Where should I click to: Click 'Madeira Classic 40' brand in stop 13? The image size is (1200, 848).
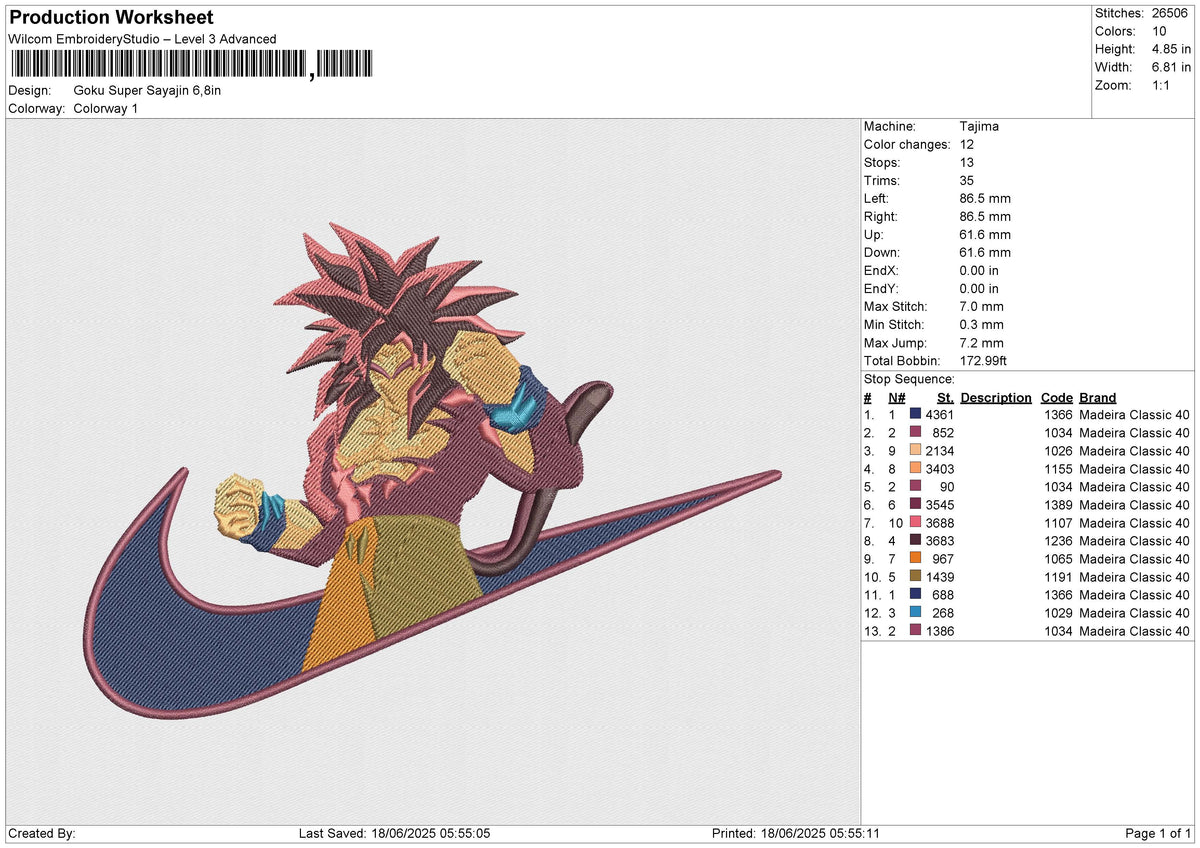[x=1135, y=631]
